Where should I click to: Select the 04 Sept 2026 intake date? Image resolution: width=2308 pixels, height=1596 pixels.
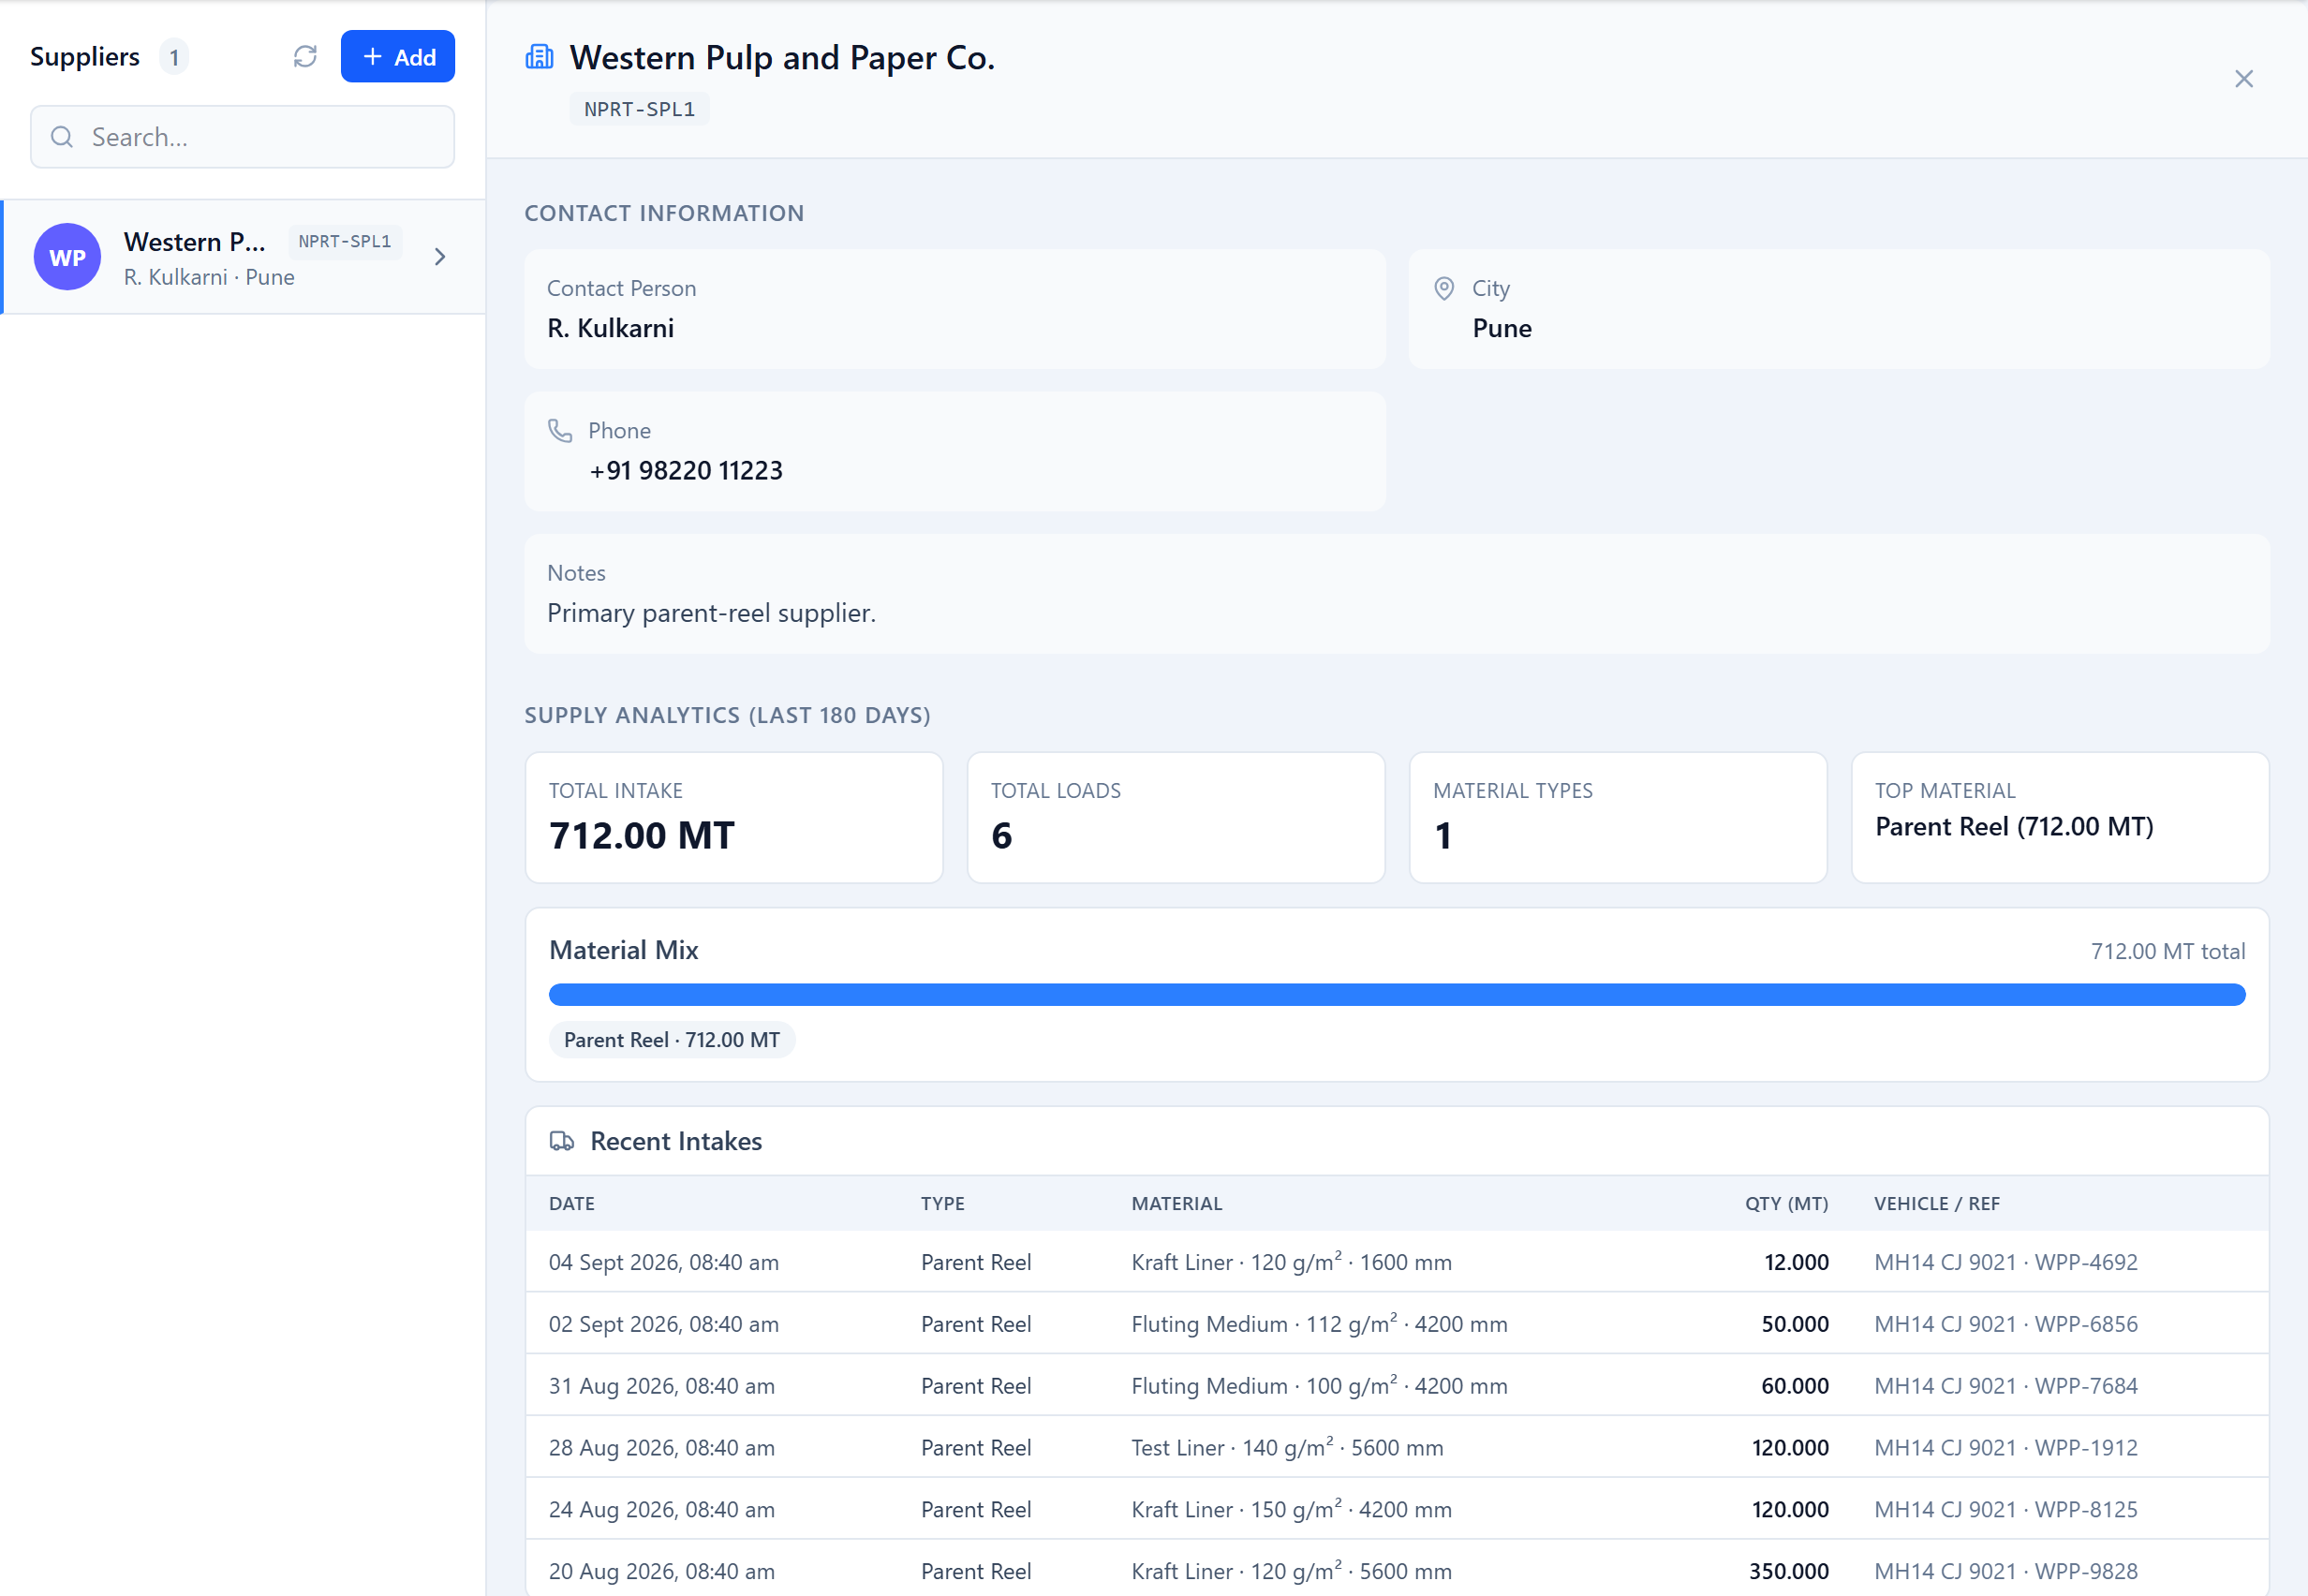point(664,1263)
